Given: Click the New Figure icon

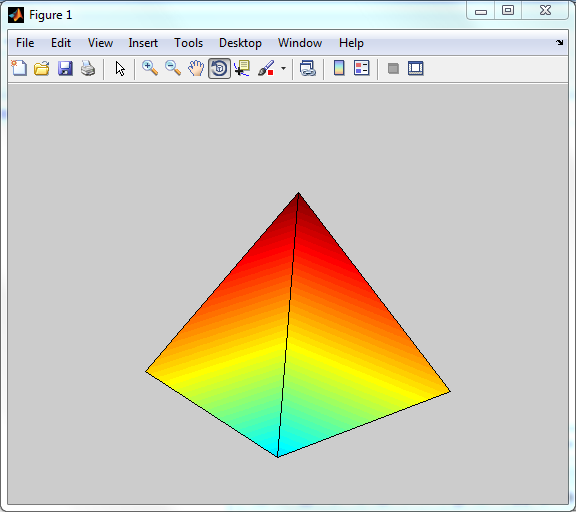Looking at the screenshot, I should [19, 68].
